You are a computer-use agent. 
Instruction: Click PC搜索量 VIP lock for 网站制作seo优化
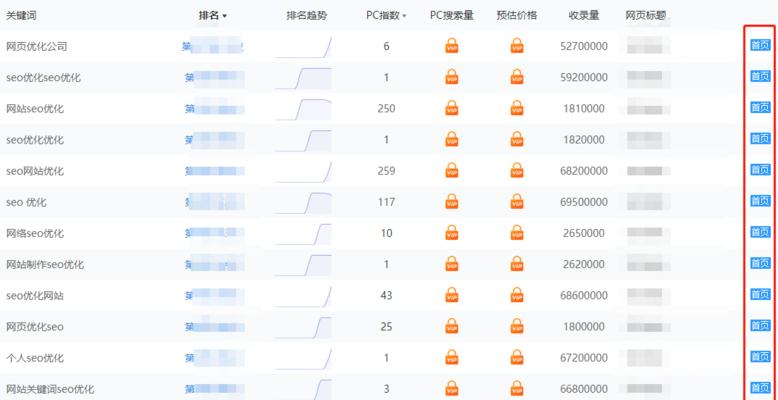tap(452, 264)
